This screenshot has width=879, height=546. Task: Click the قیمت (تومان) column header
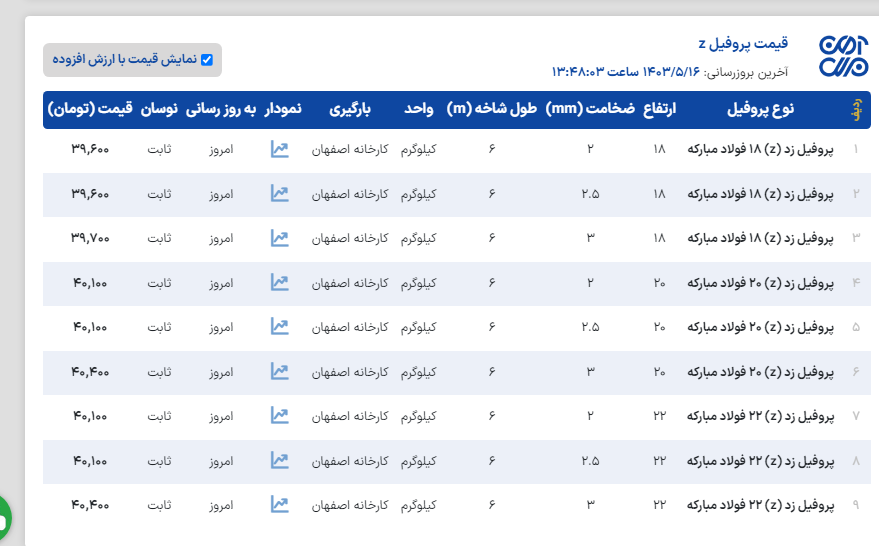coord(91,109)
